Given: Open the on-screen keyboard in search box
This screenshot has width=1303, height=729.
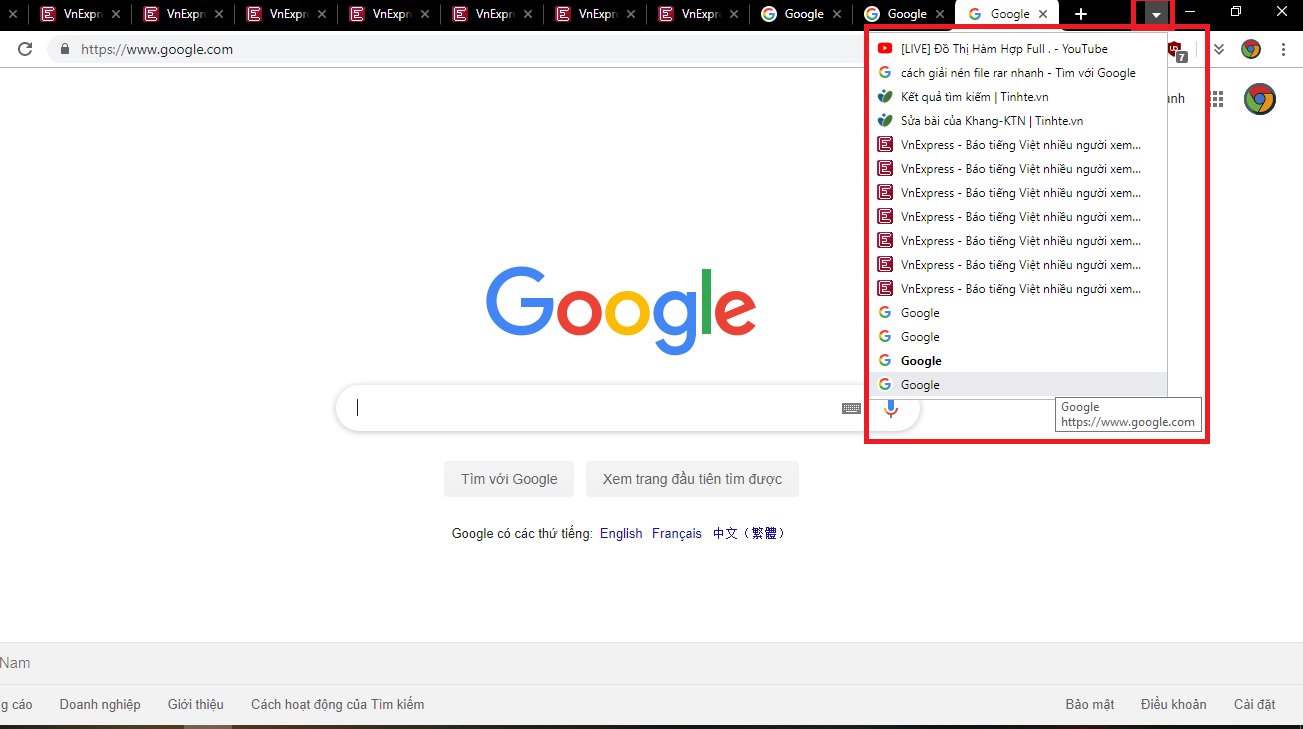Looking at the screenshot, I should (851, 408).
